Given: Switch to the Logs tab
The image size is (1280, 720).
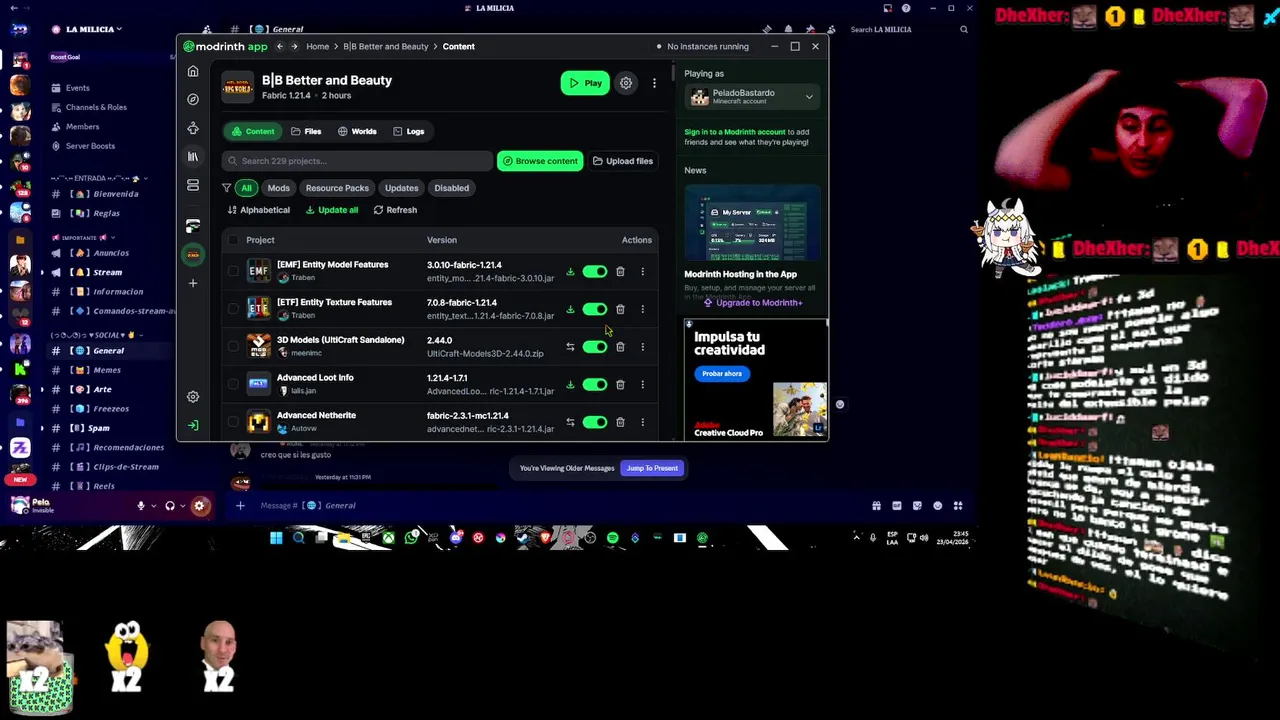Looking at the screenshot, I should 408,131.
